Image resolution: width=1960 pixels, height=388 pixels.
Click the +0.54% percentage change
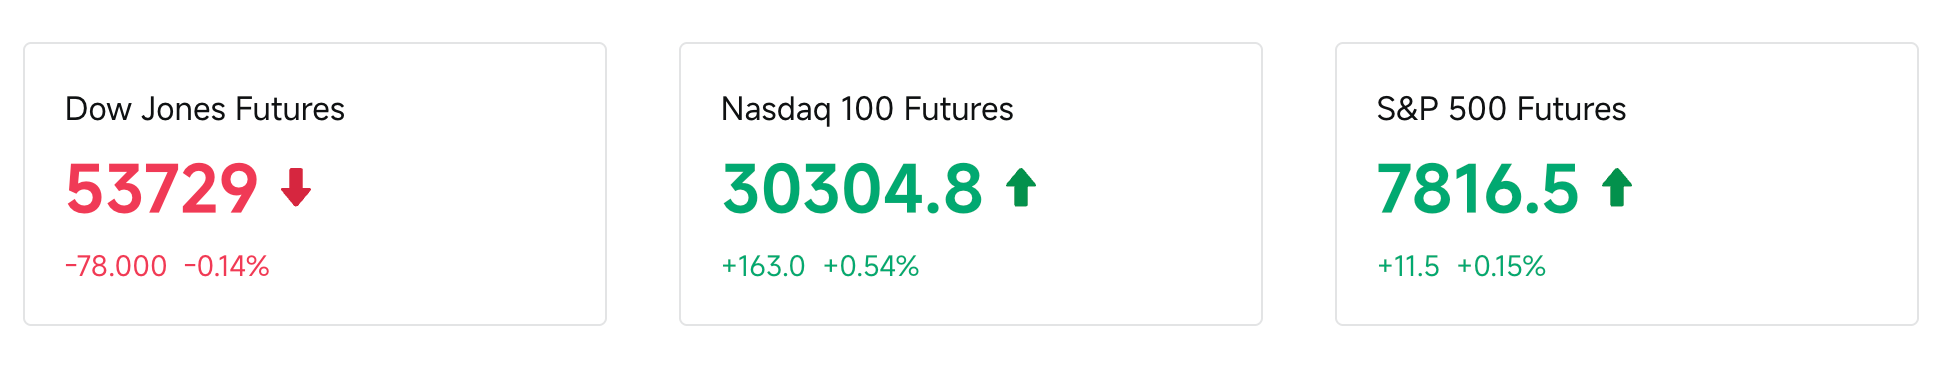[871, 266]
